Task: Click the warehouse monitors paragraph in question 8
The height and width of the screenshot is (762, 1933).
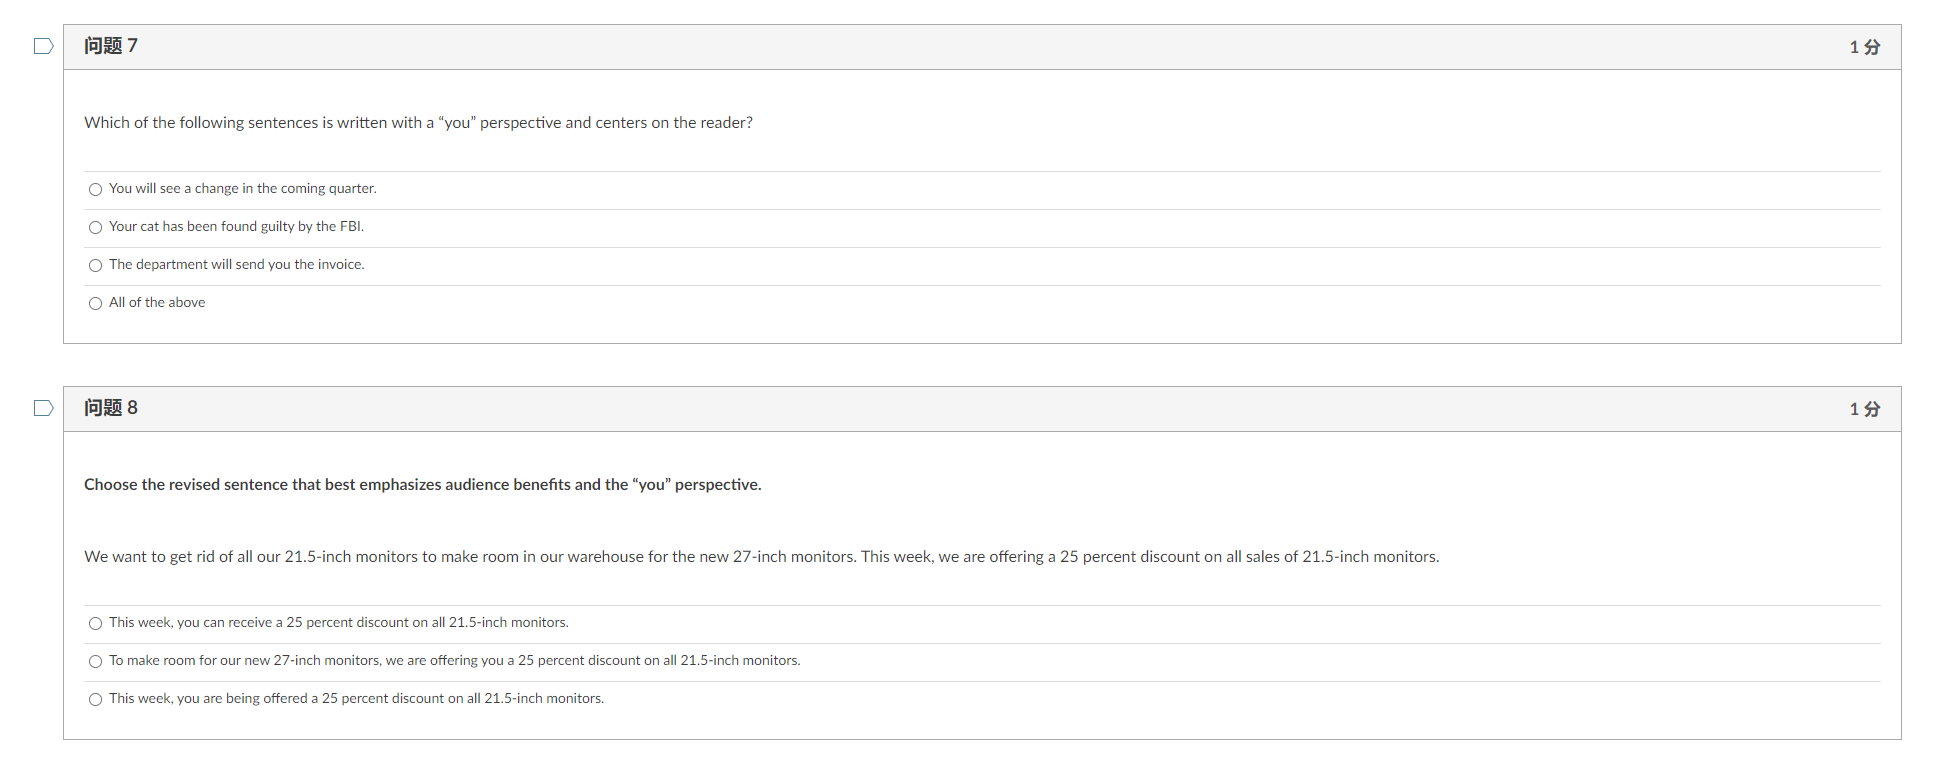Action: click(x=762, y=556)
